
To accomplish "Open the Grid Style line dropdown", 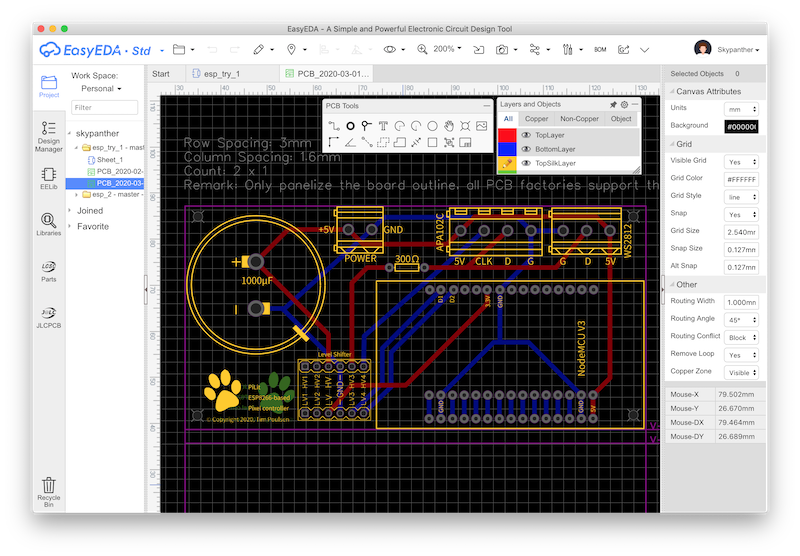I will [x=741, y=197].
